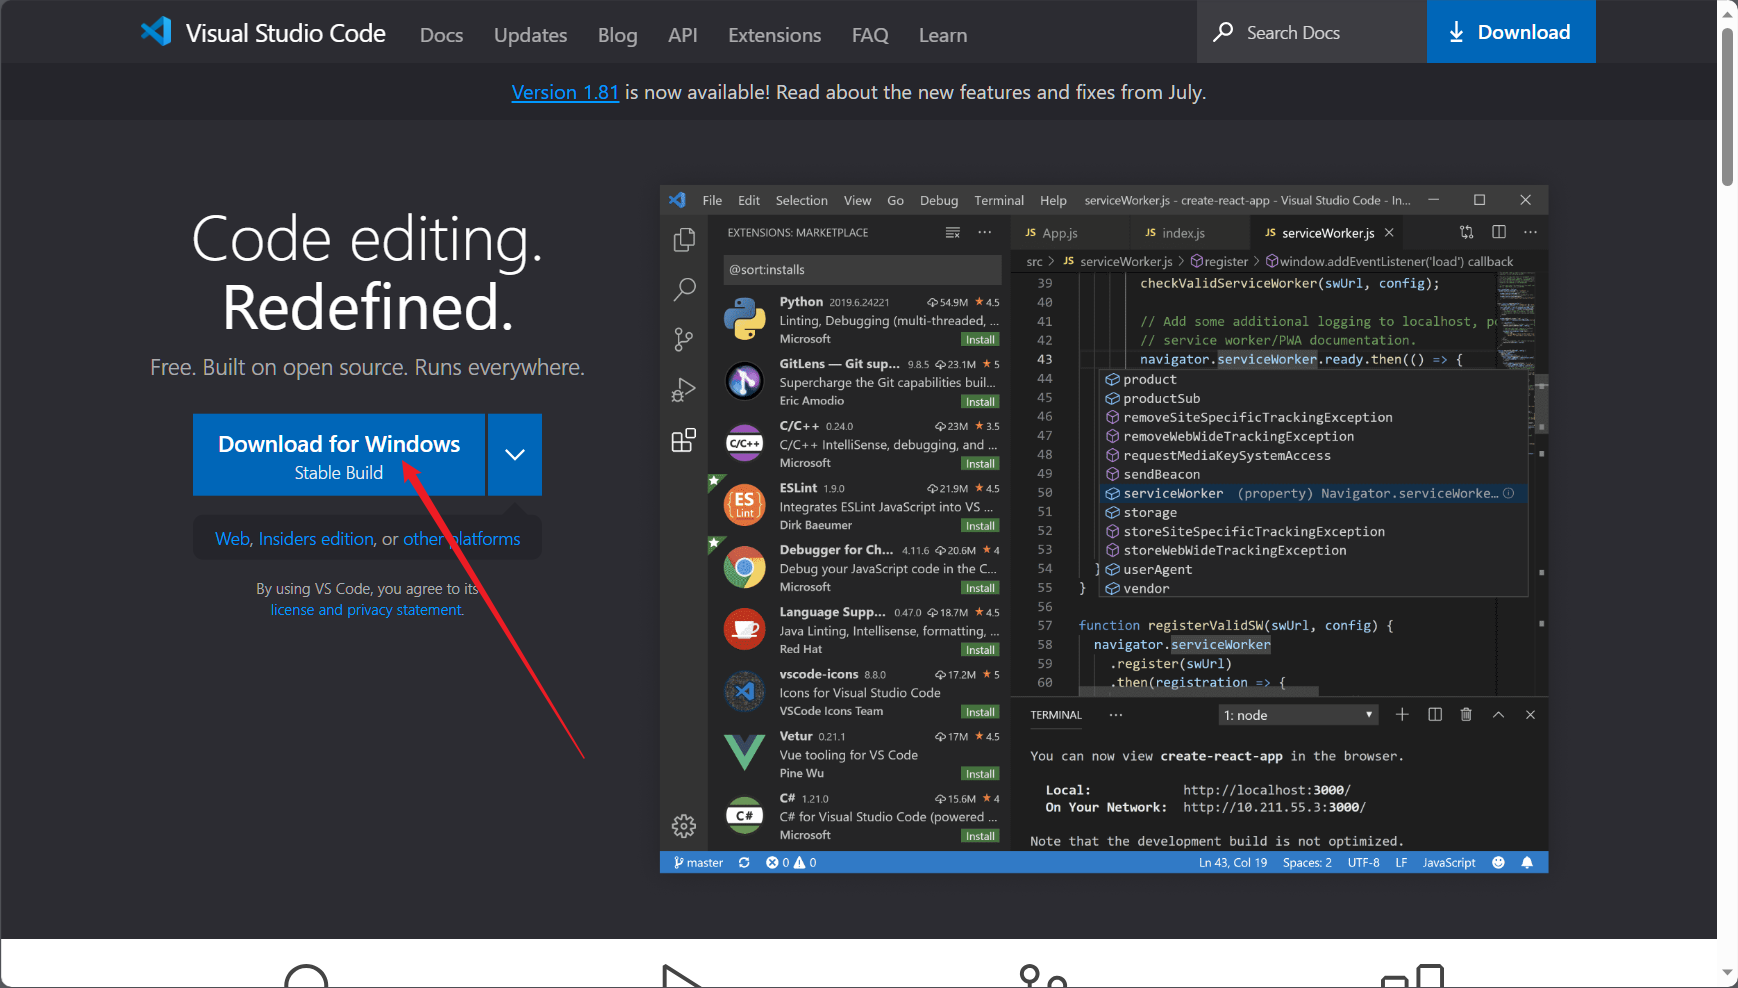Click the notifications bell in the status bar

click(x=1528, y=862)
